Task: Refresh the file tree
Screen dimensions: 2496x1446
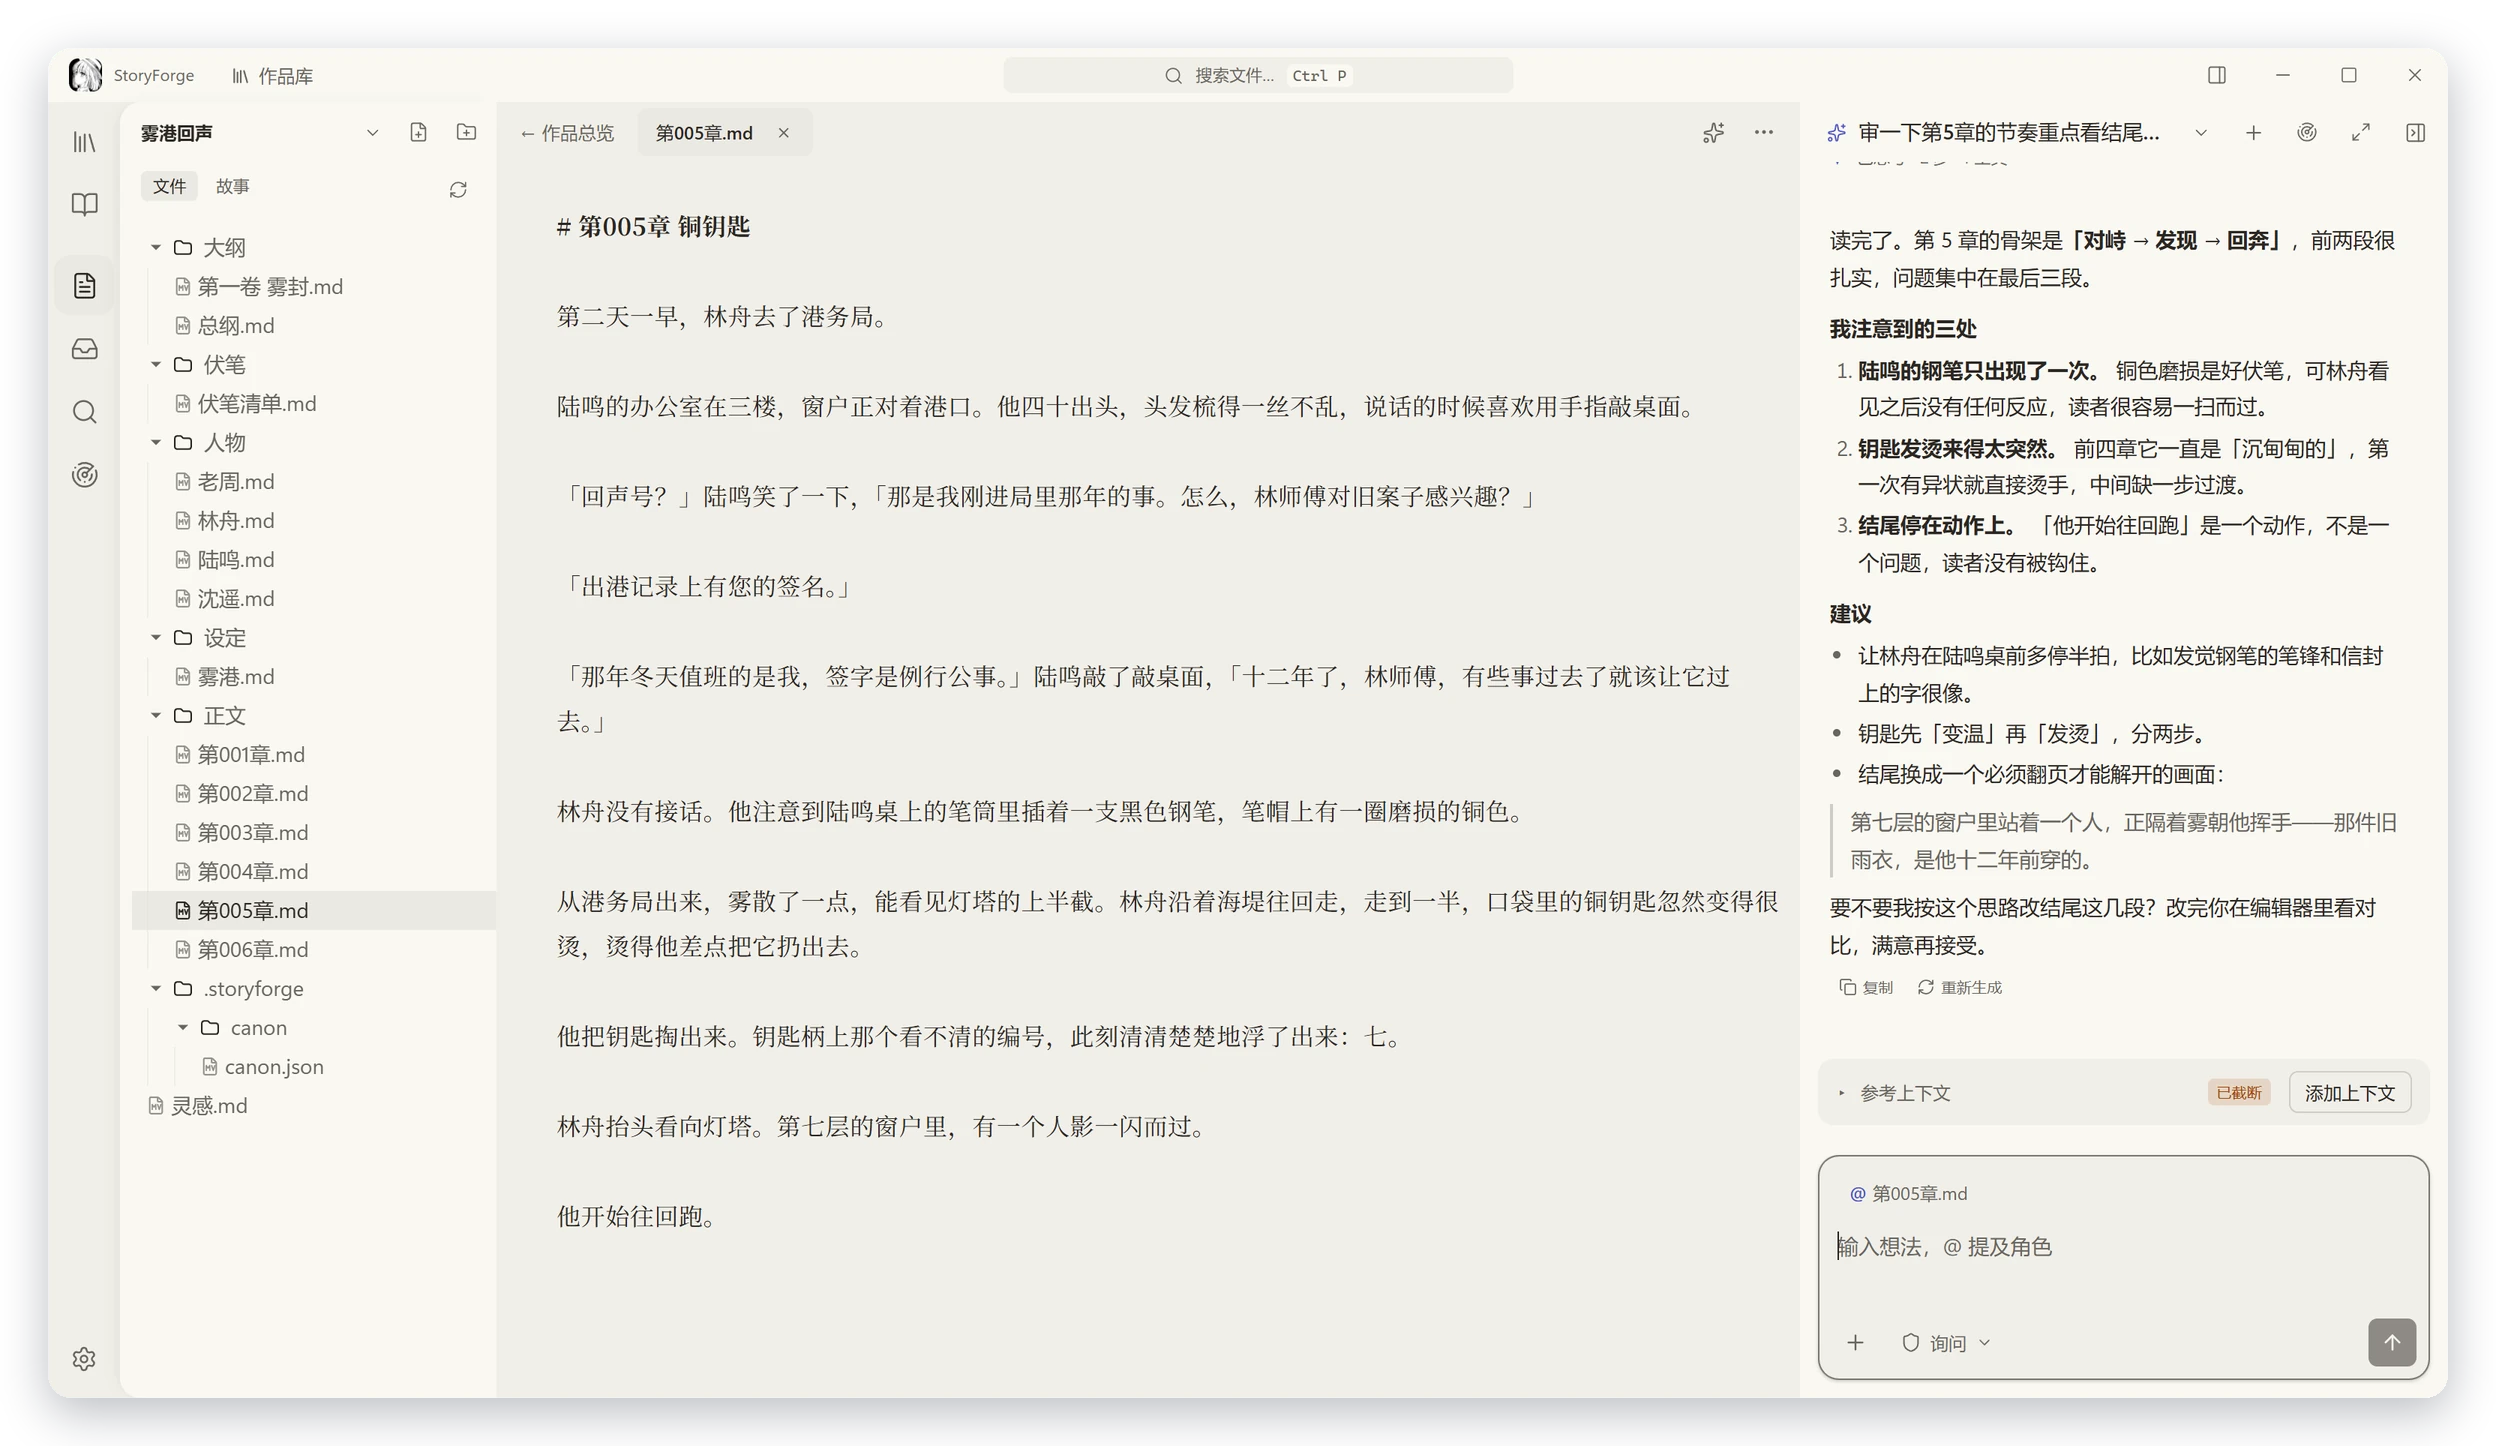Action: point(458,189)
